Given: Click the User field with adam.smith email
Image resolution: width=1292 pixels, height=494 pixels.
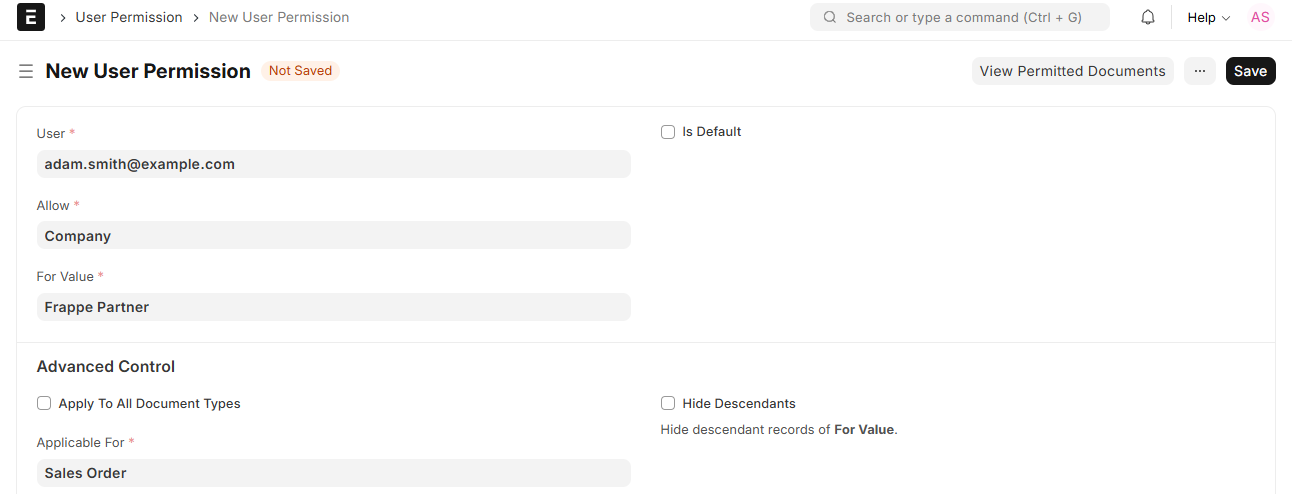Looking at the screenshot, I should [333, 164].
